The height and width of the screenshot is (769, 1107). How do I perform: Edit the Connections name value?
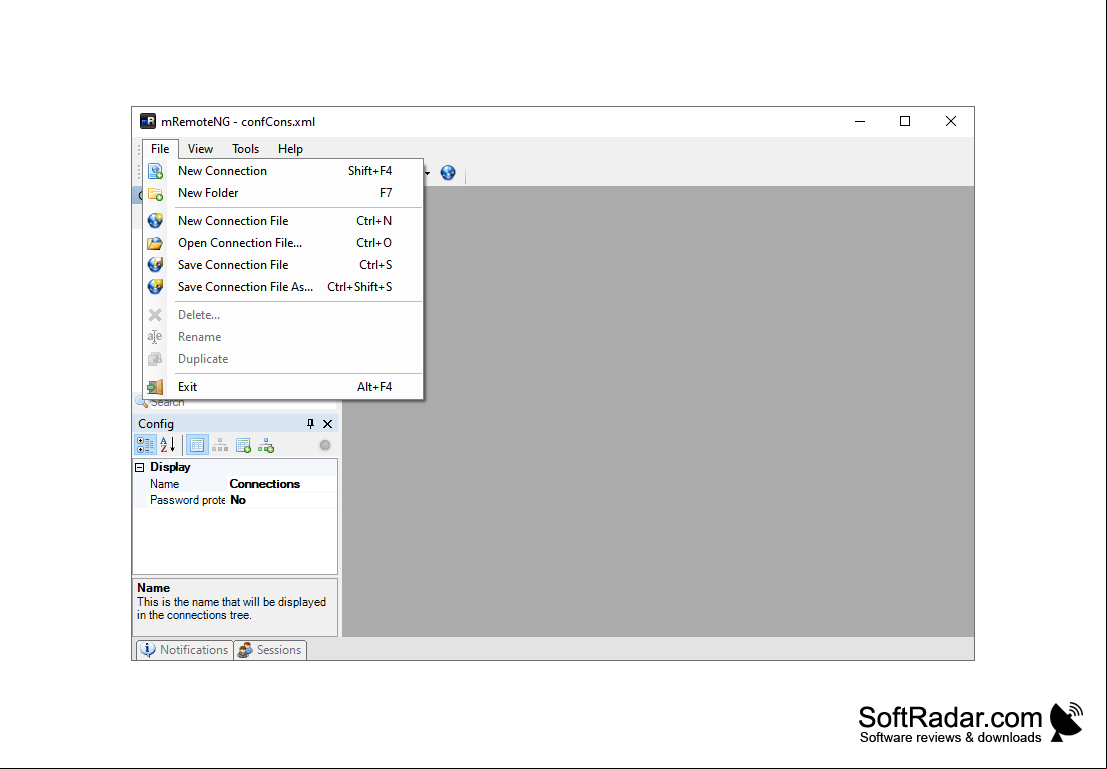coord(282,484)
